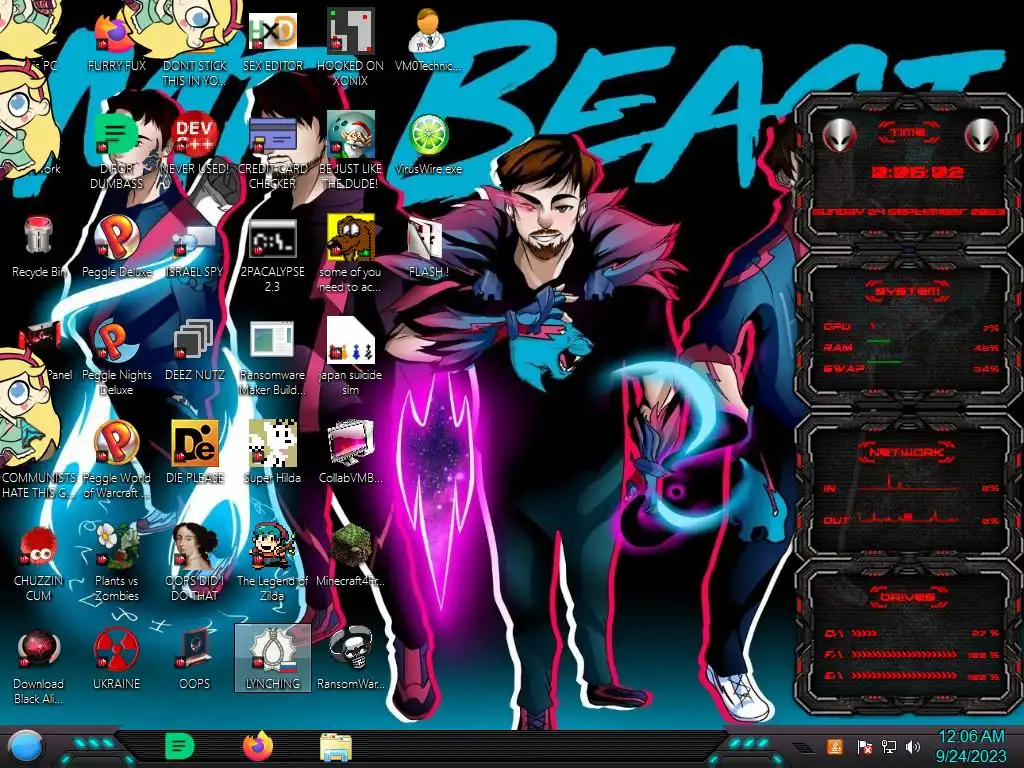Open the DEEZ NUTZ desktop icon
The width and height of the screenshot is (1024, 768).
(x=195, y=351)
